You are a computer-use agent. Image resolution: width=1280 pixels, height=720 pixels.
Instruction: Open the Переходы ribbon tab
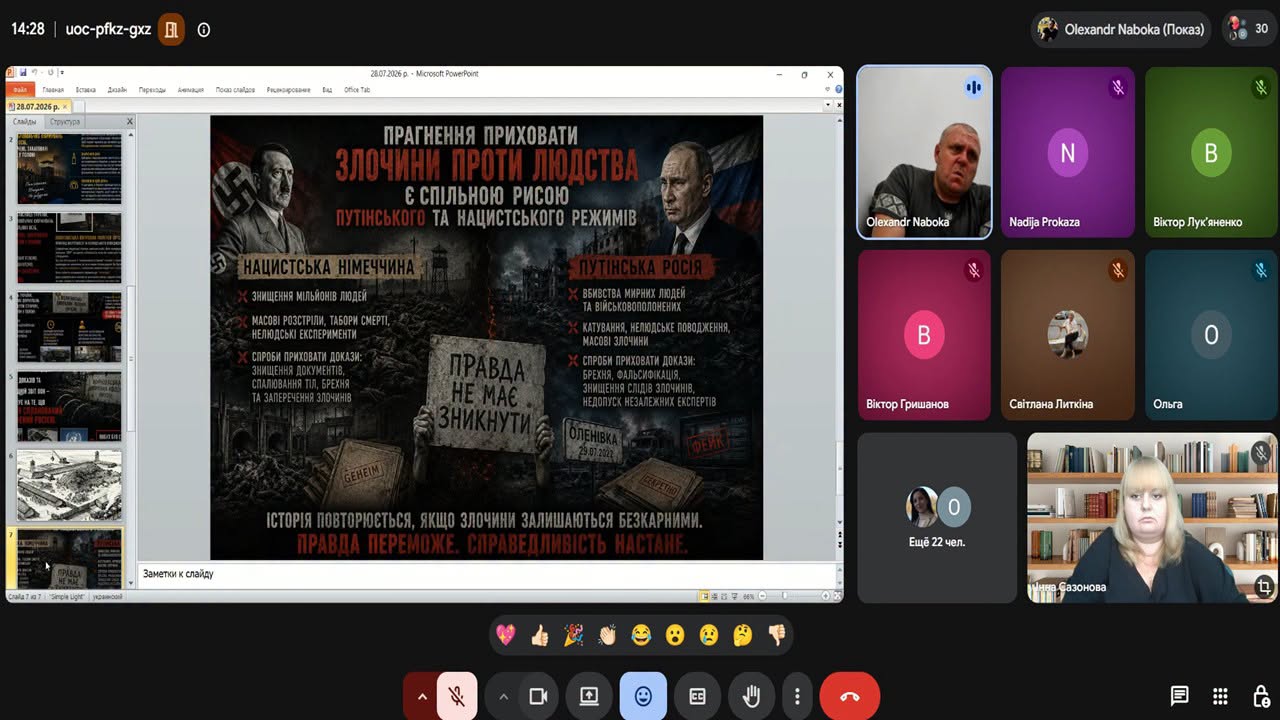(x=152, y=90)
